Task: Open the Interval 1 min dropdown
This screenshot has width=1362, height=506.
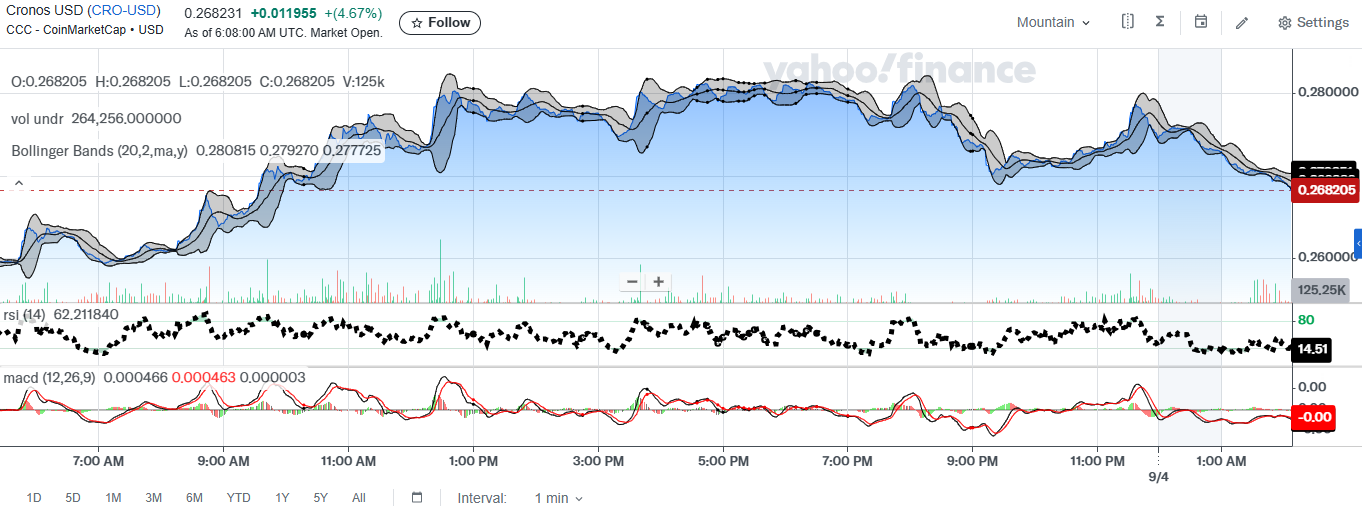Action: (558, 498)
